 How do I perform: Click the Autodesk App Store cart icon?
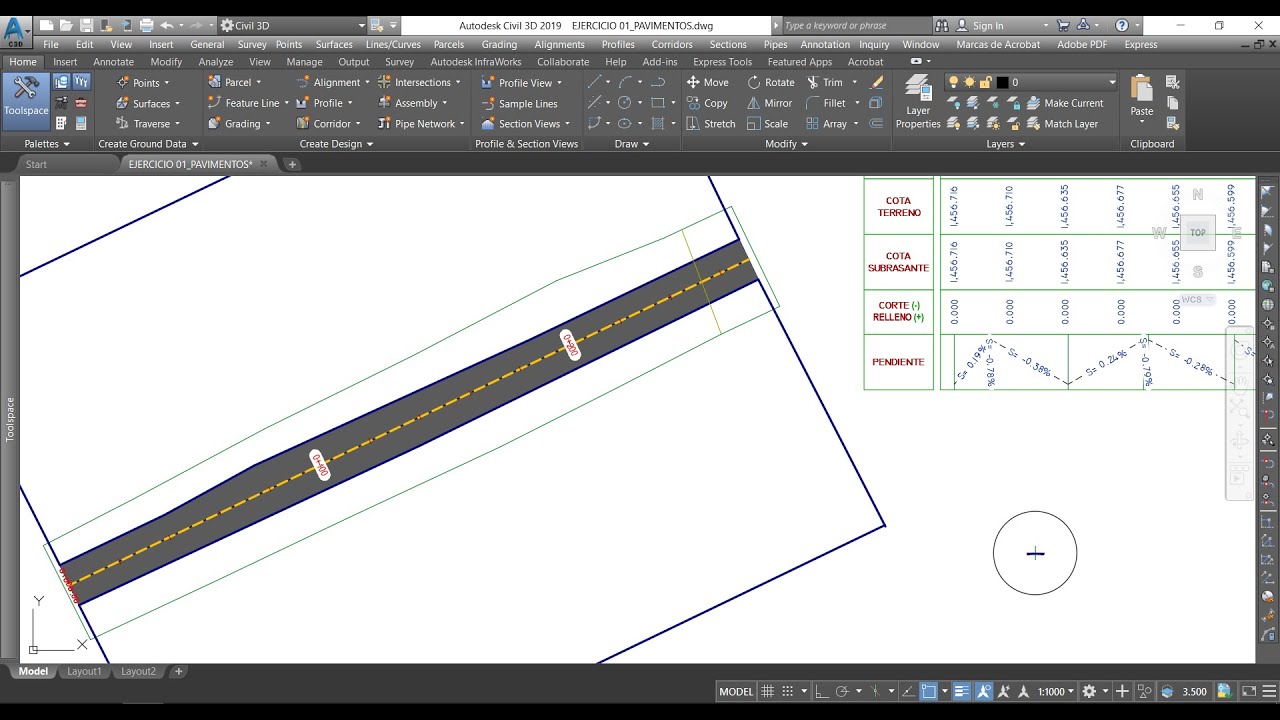click(1062, 25)
